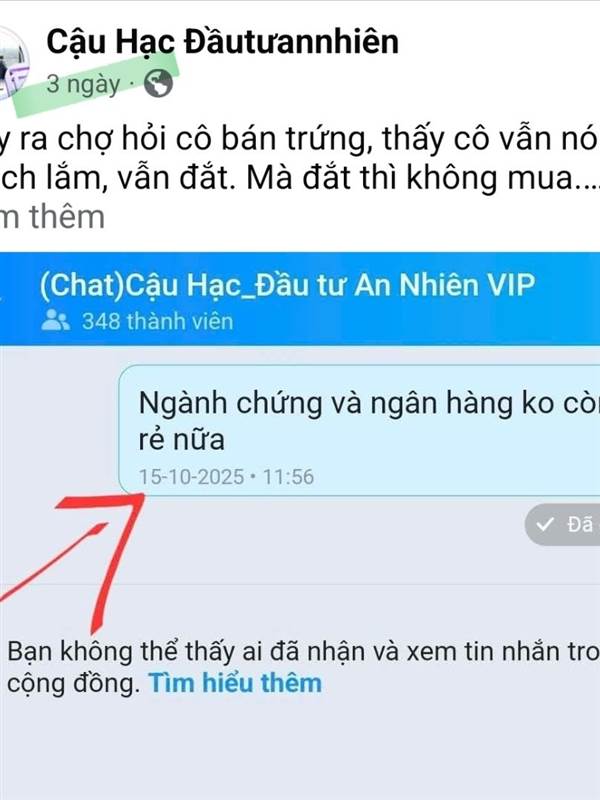
Task: Tap the back arrow in chat header
Action: point(2,298)
